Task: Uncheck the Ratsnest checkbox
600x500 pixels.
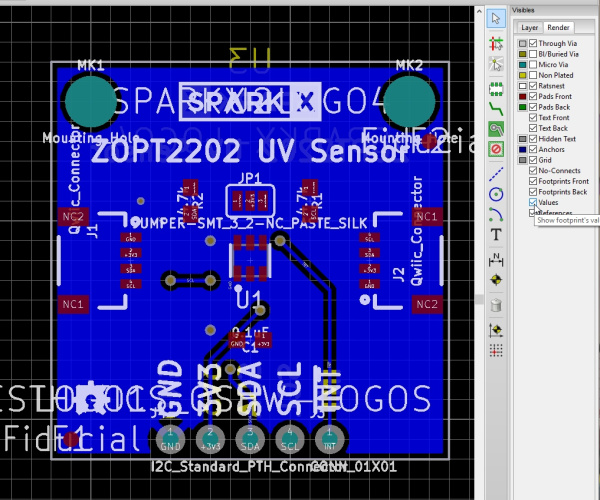Action: coord(533,86)
